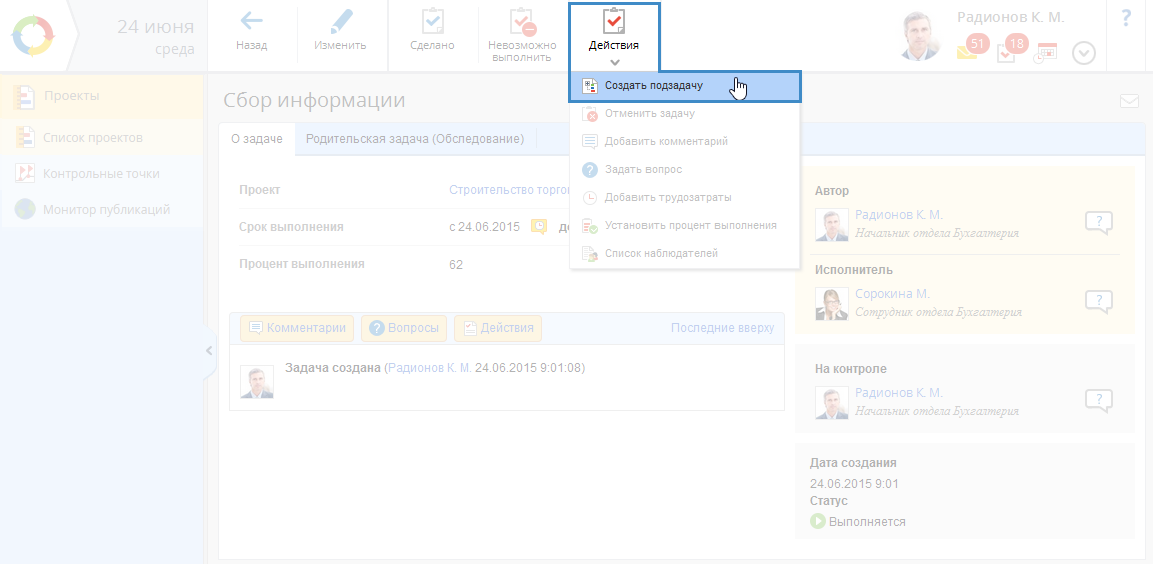Open messages notification with badge 51
This screenshot has width=1153, height=564.
[x=968, y=51]
